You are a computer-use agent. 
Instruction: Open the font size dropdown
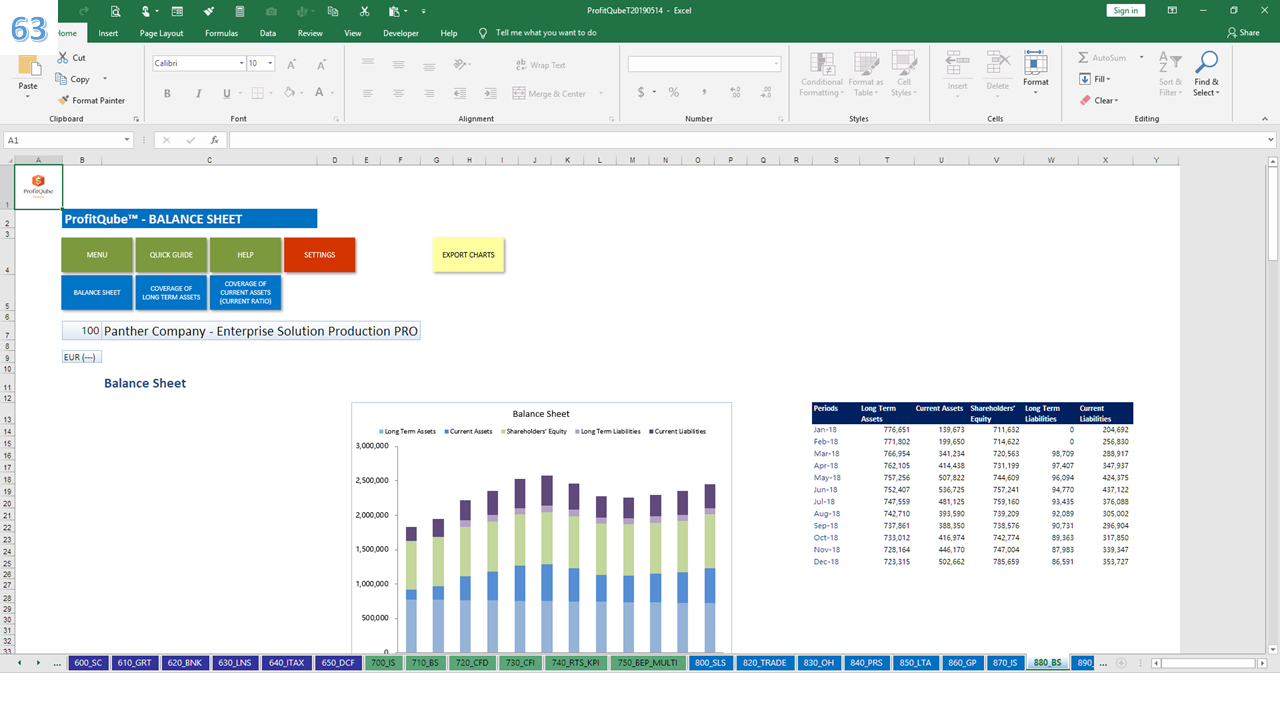271,63
